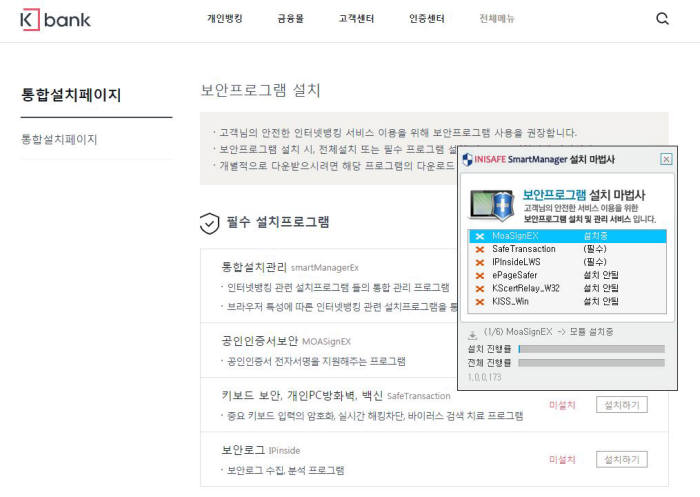700x497 pixels.
Task: Click the 공인인증서보안 MOASignEX heading
Action: pos(286,341)
